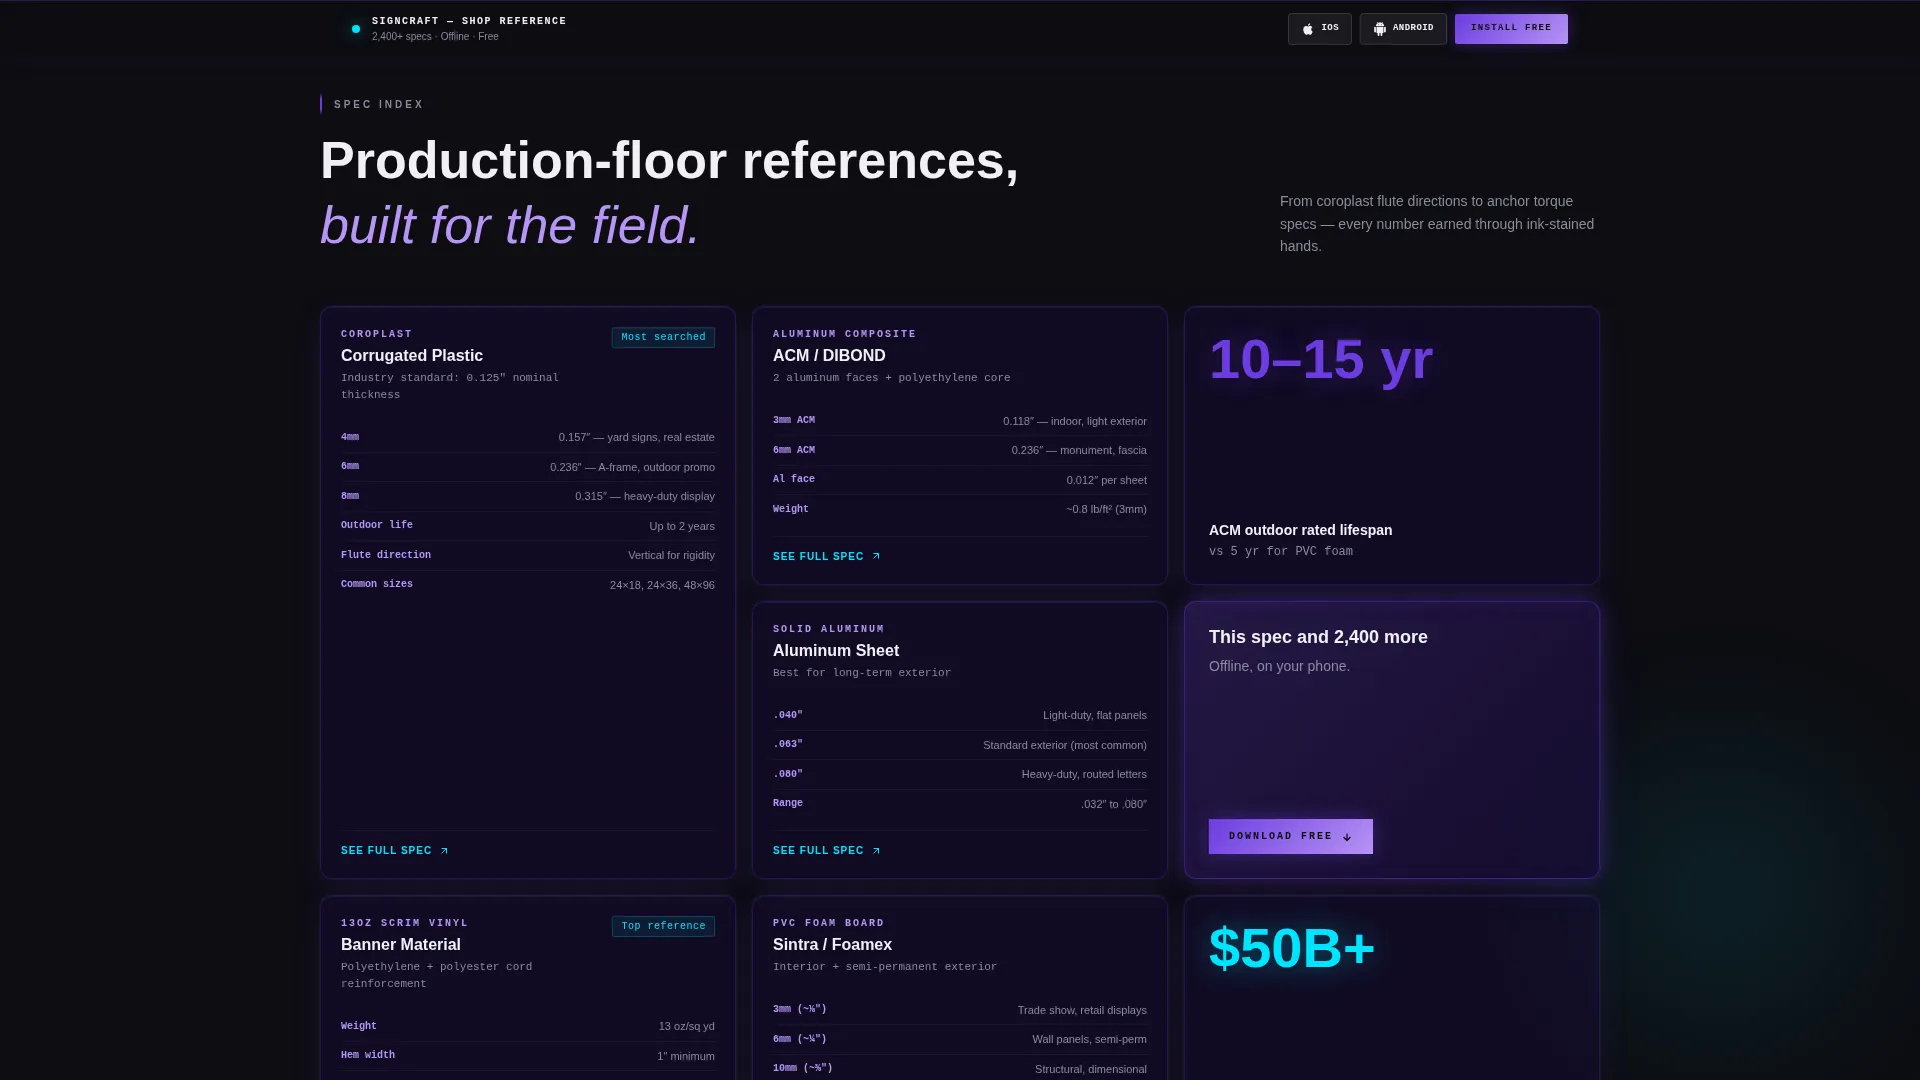Click arrow icon on Aluminum Sheet's See Full Spec
This screenshot has height=1080, width=1920.
(876, 851)
